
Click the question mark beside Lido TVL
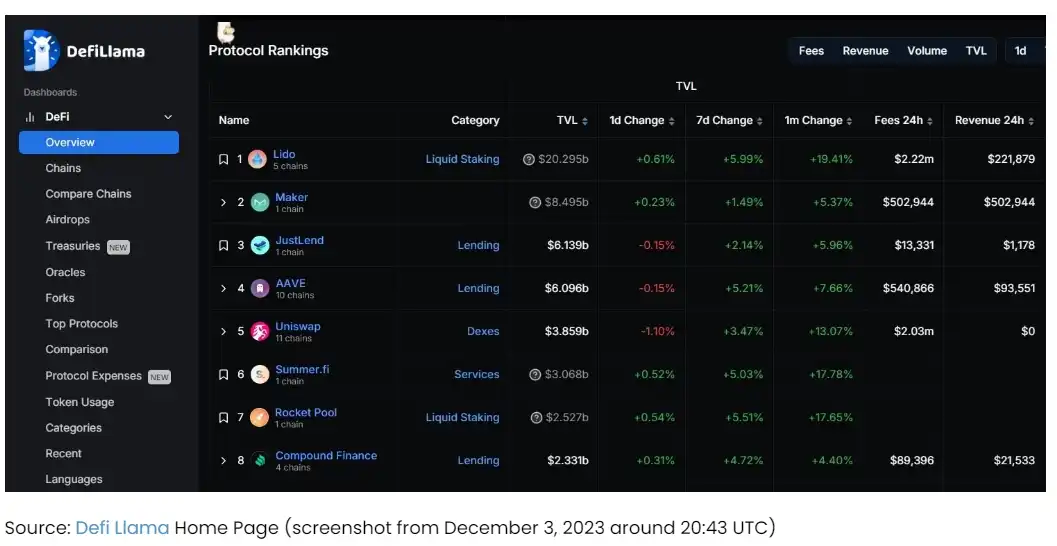(529, 160)
